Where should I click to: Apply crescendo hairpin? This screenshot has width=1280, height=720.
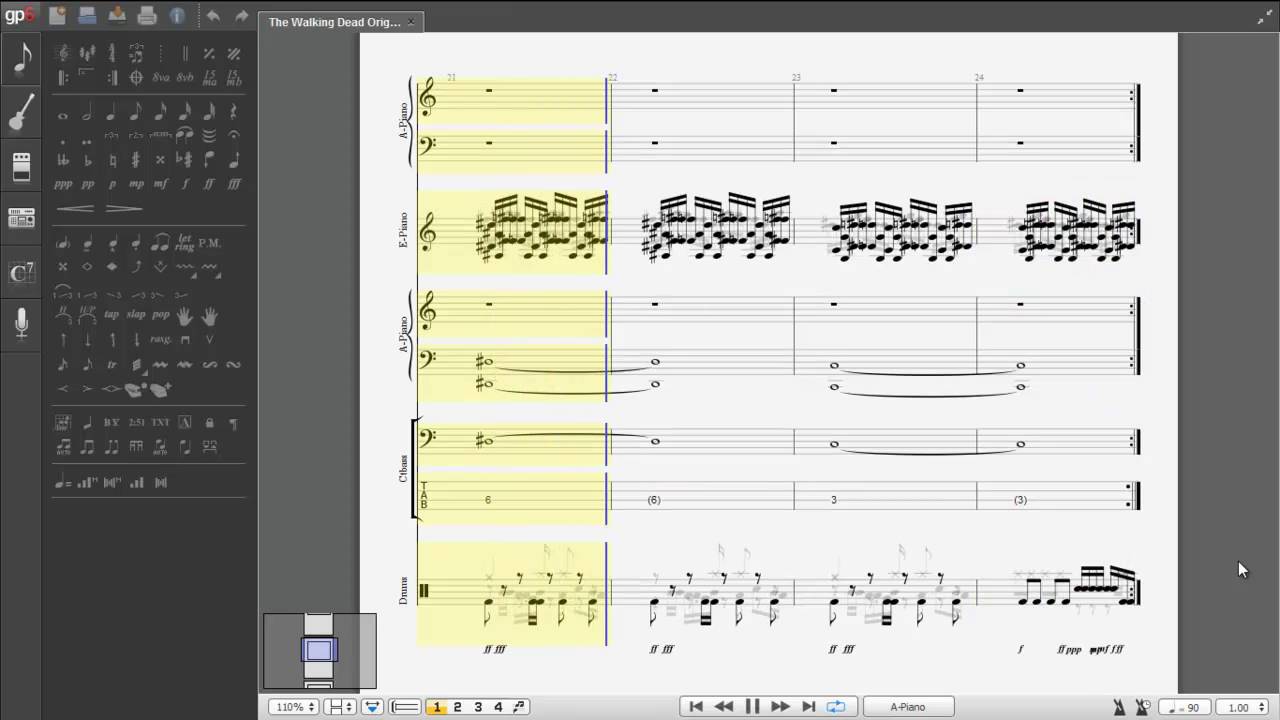click(x=77, y=208)
